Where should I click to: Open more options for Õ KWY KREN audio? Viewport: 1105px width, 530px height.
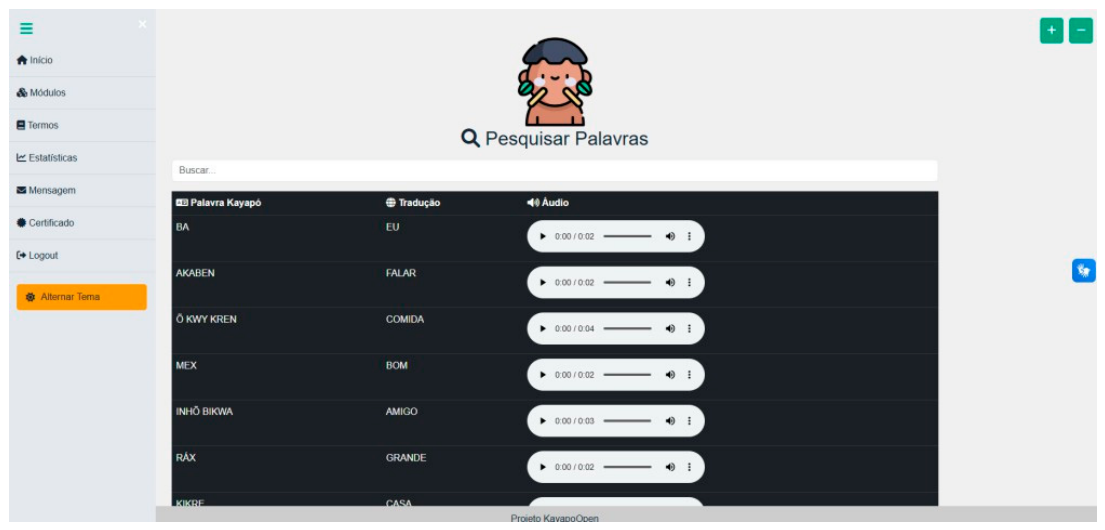(x=689, y=329)
